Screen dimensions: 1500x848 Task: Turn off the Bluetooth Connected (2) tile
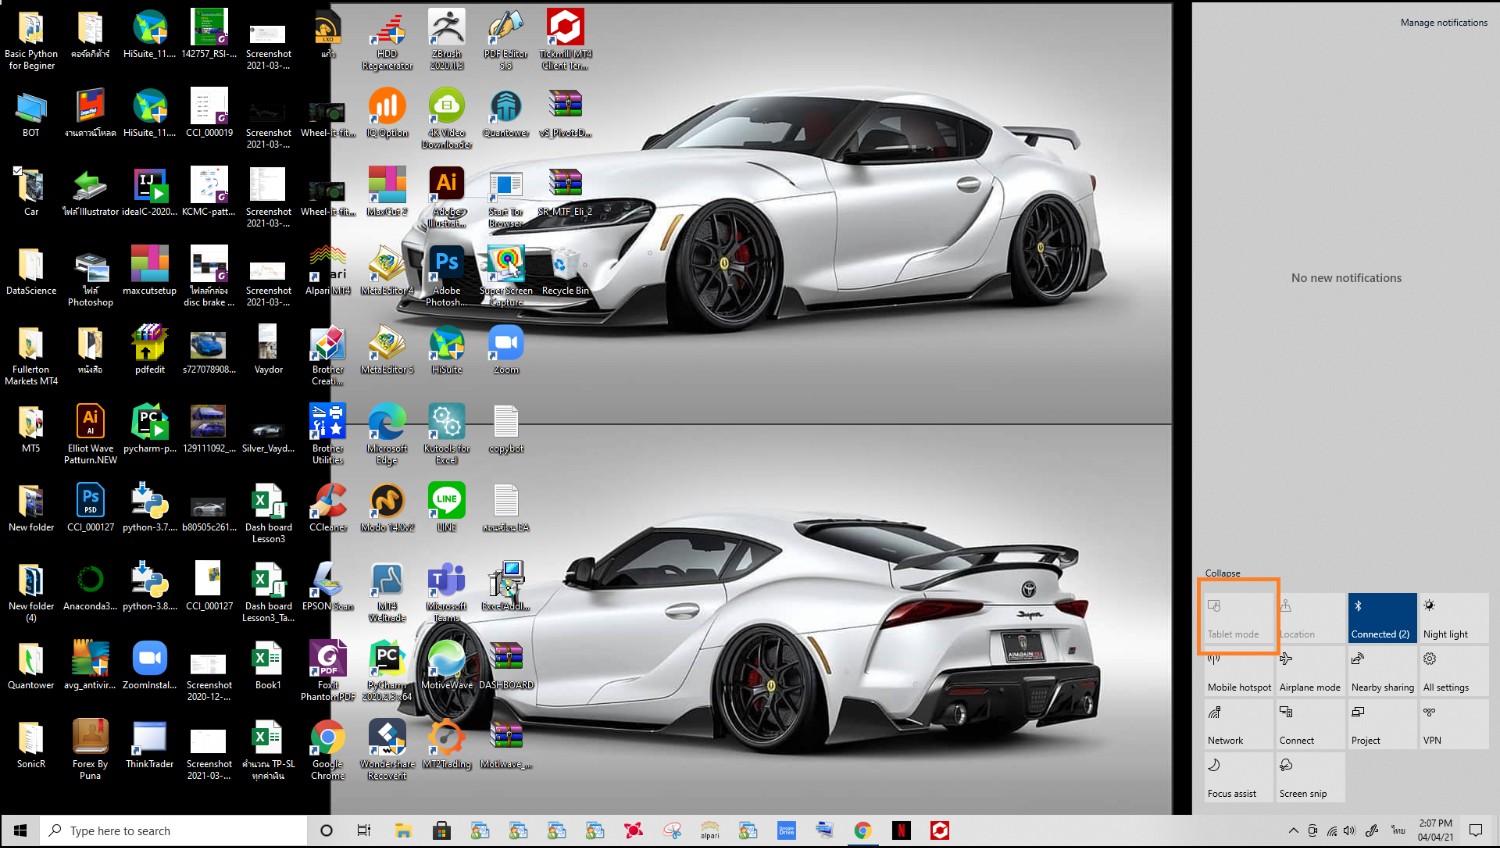tap(1382, 617)
